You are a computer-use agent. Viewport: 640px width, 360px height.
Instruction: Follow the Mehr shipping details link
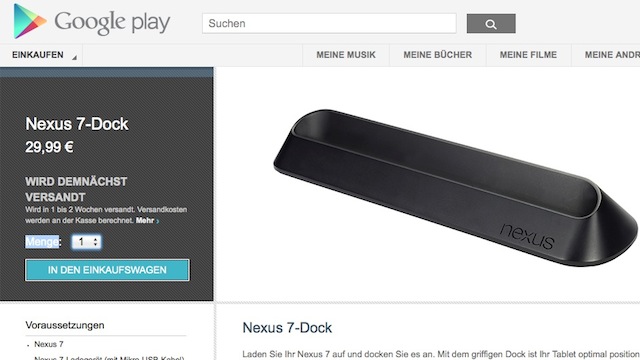click(145, 220)
